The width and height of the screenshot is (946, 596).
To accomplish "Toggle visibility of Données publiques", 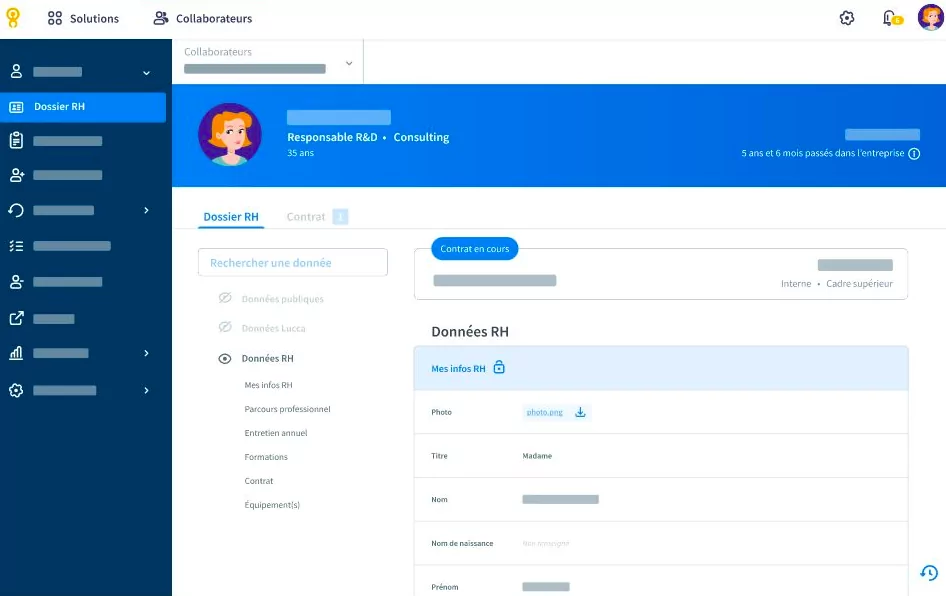I will tap(225, 299).
